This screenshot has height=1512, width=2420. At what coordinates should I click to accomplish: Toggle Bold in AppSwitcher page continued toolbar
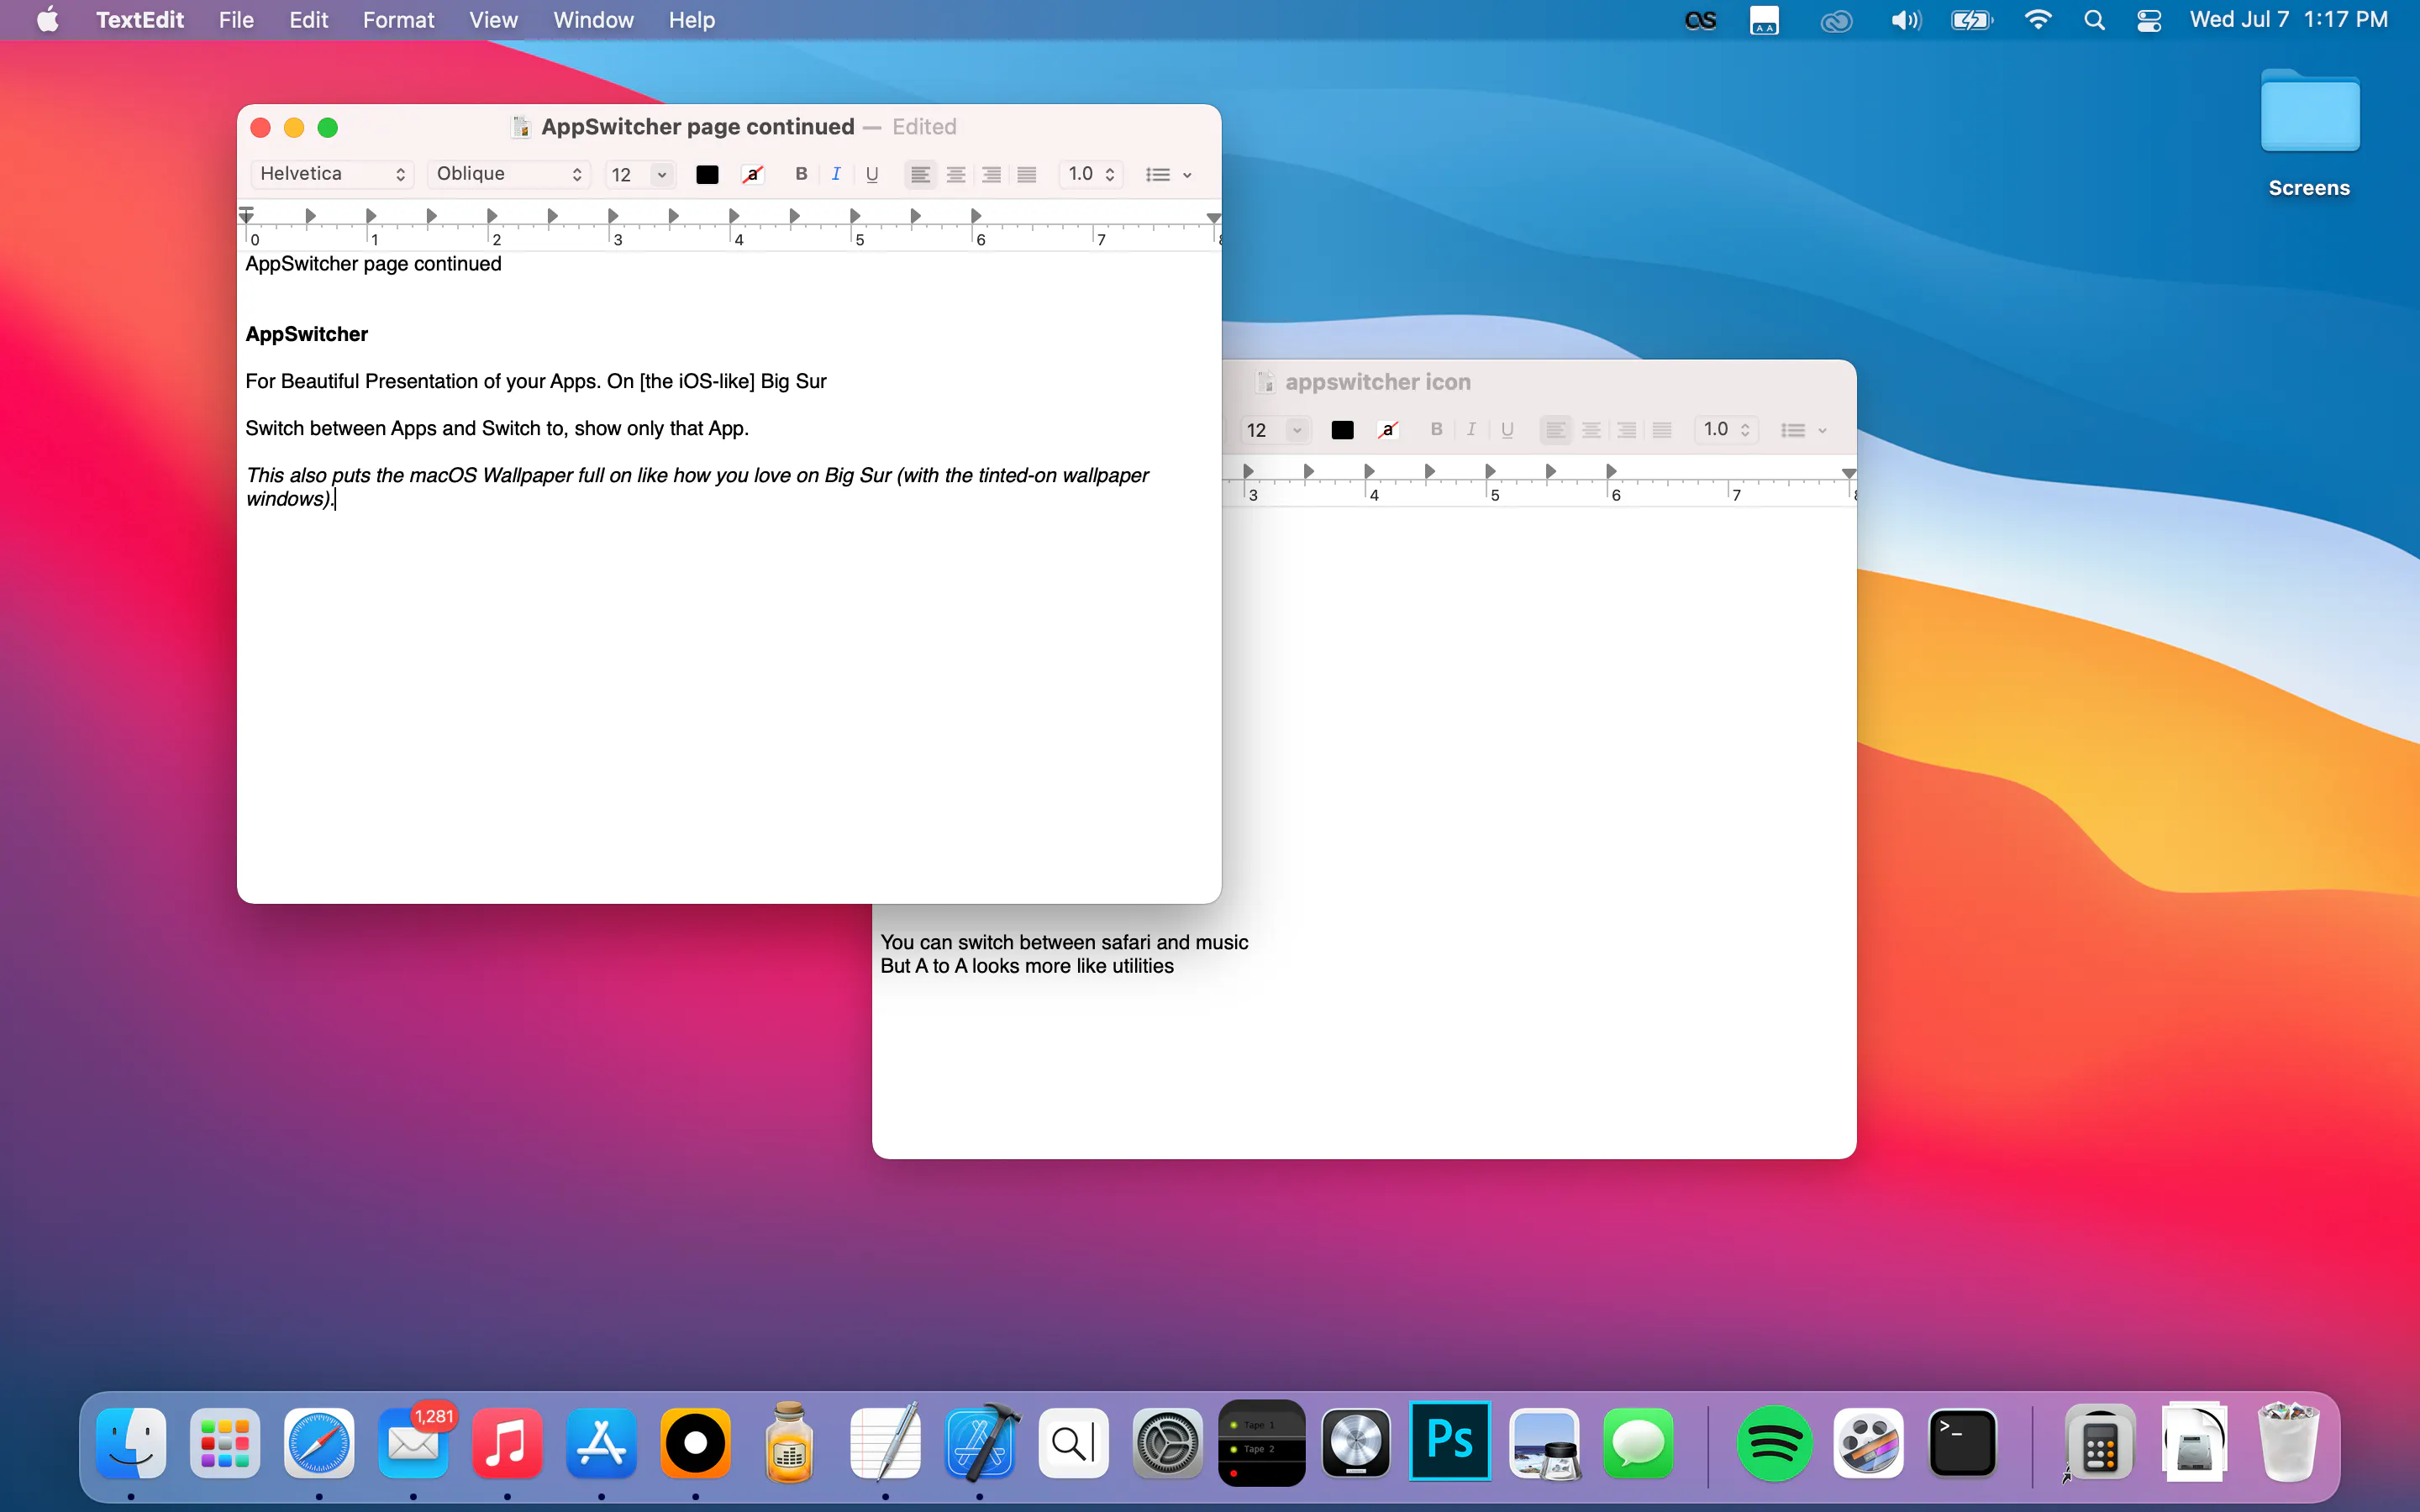coord(801,174)
